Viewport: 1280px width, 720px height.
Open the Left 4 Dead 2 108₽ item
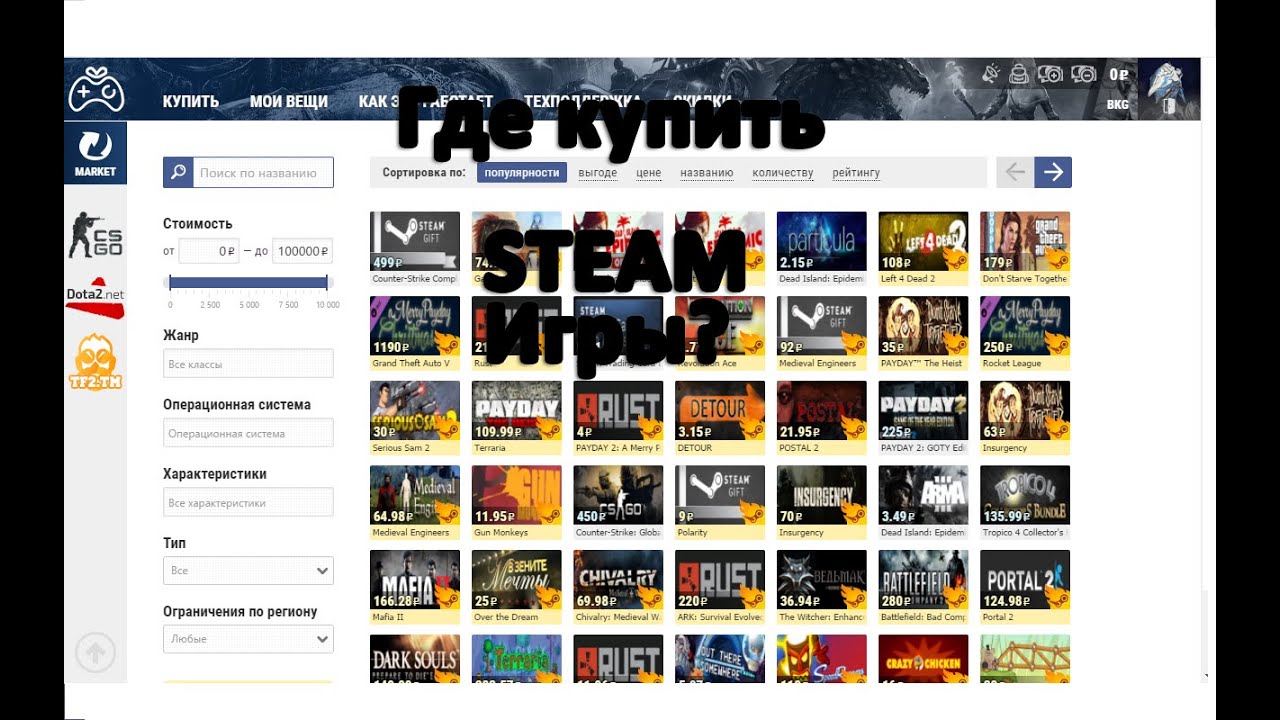point(923,248)
